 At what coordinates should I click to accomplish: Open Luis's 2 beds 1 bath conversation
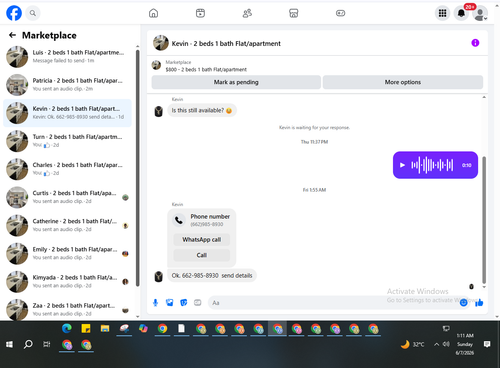pos(67,56)
